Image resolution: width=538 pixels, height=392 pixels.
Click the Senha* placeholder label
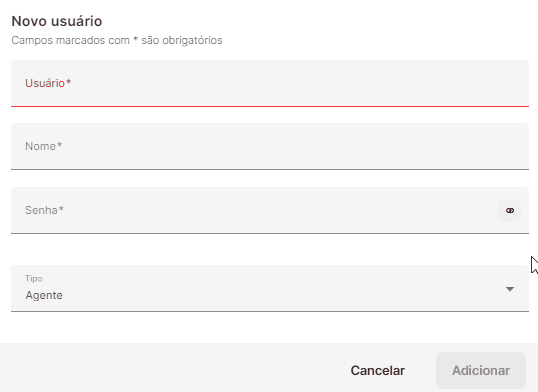point(44,210)
